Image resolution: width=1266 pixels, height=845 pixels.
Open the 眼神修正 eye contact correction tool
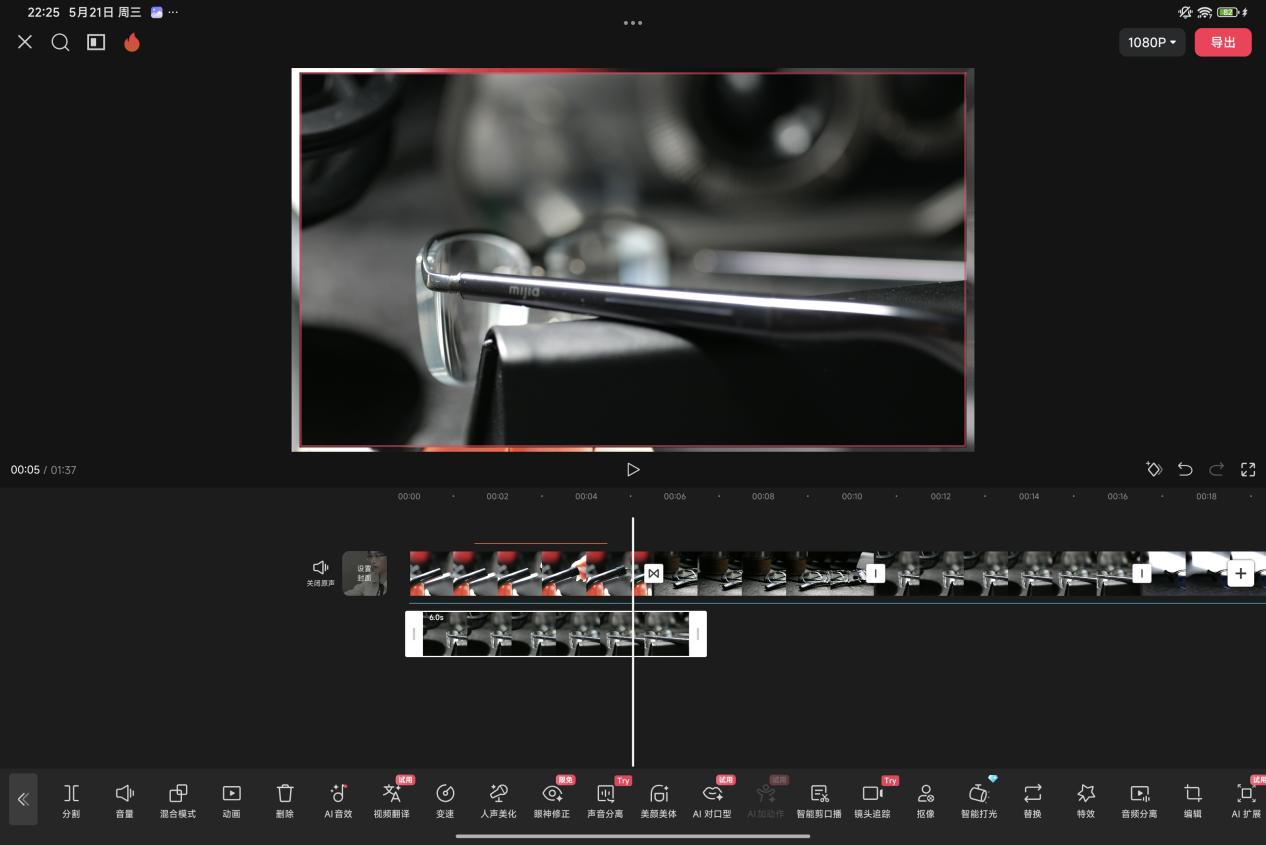coord(552,801)
